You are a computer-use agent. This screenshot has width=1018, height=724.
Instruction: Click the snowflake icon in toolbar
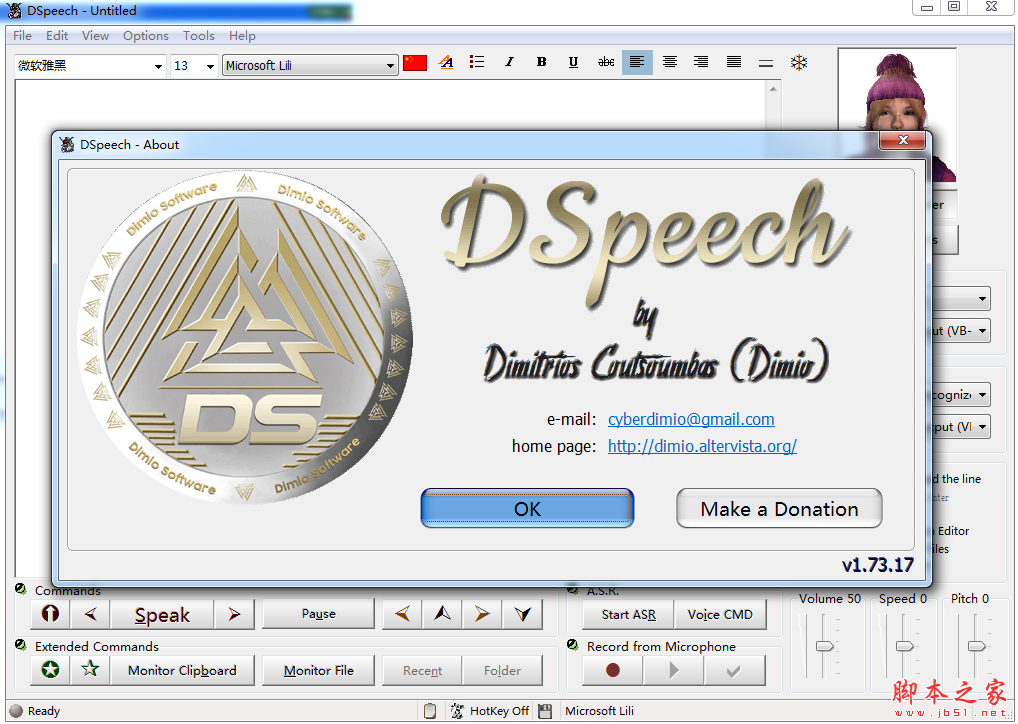pyautogui.click(x=799, y=62)
